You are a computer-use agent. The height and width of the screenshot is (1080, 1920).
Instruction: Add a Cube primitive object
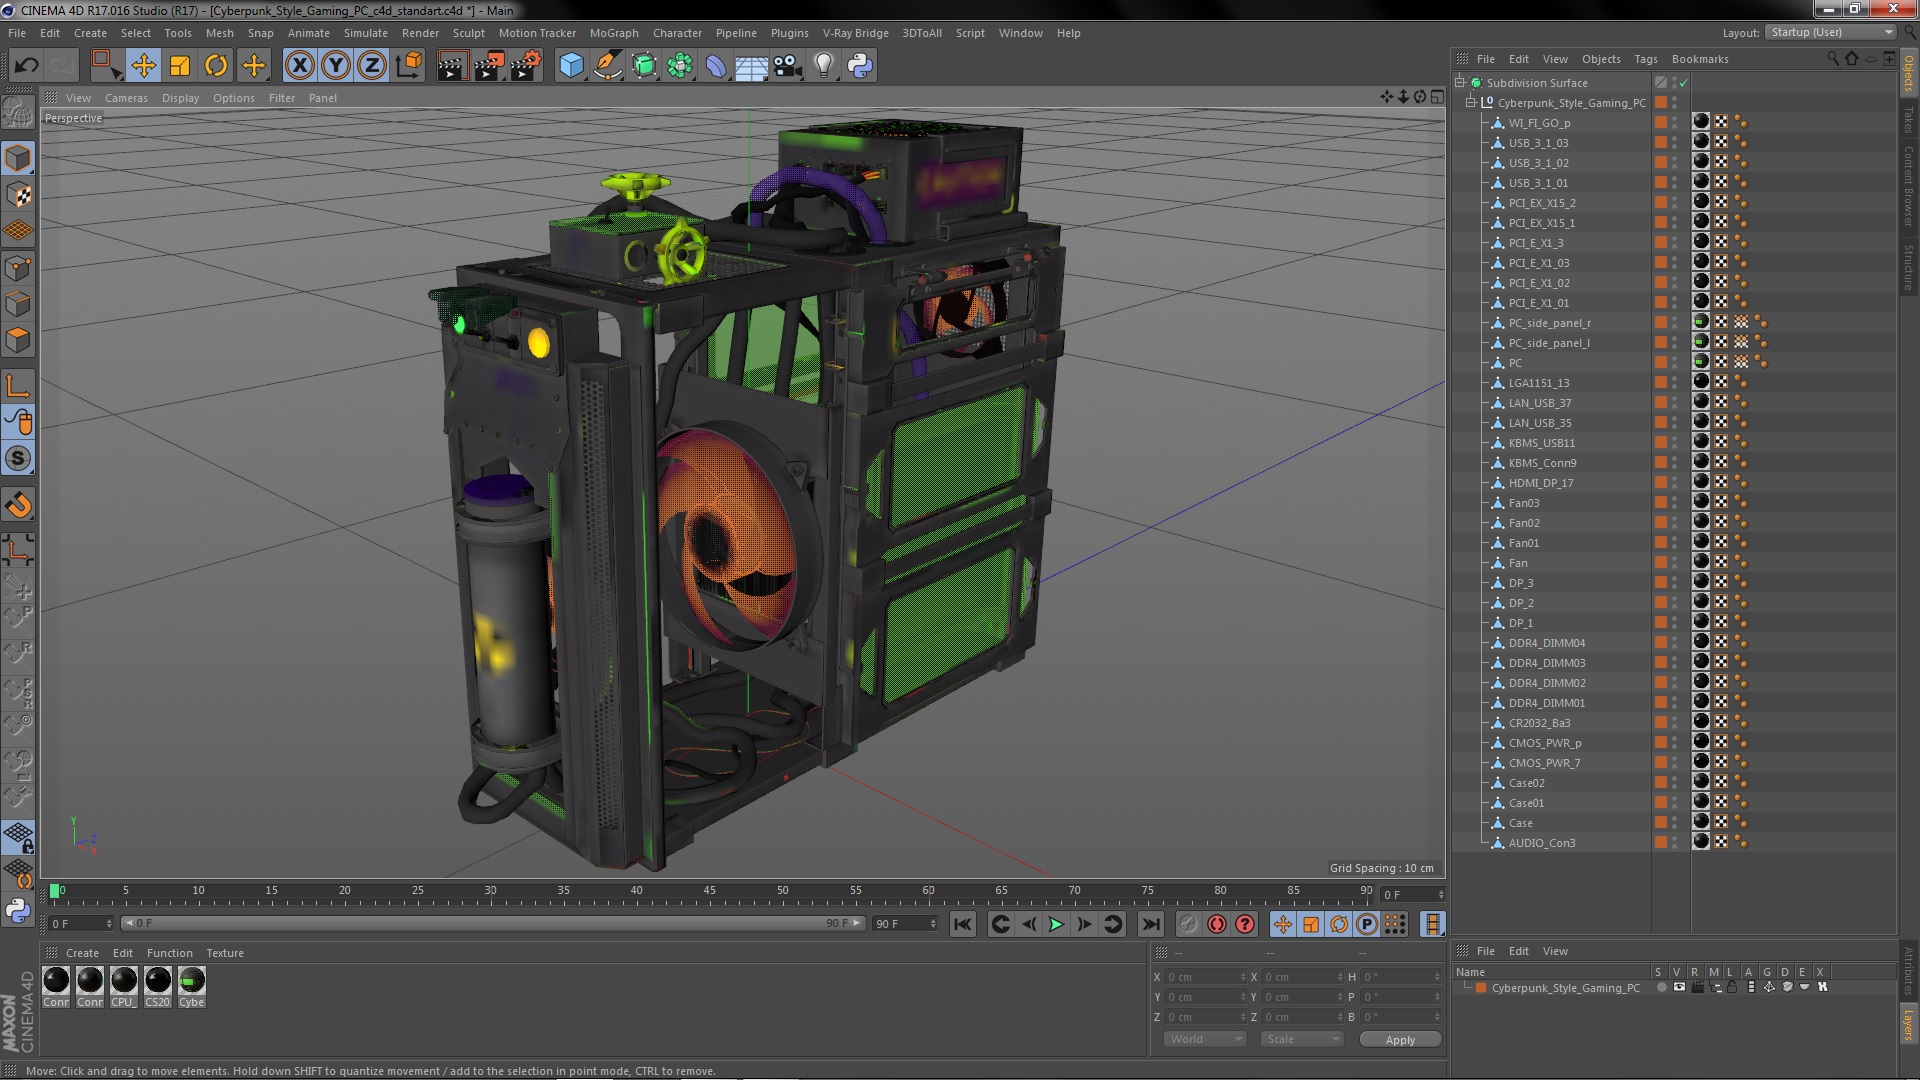click(571, 66)
